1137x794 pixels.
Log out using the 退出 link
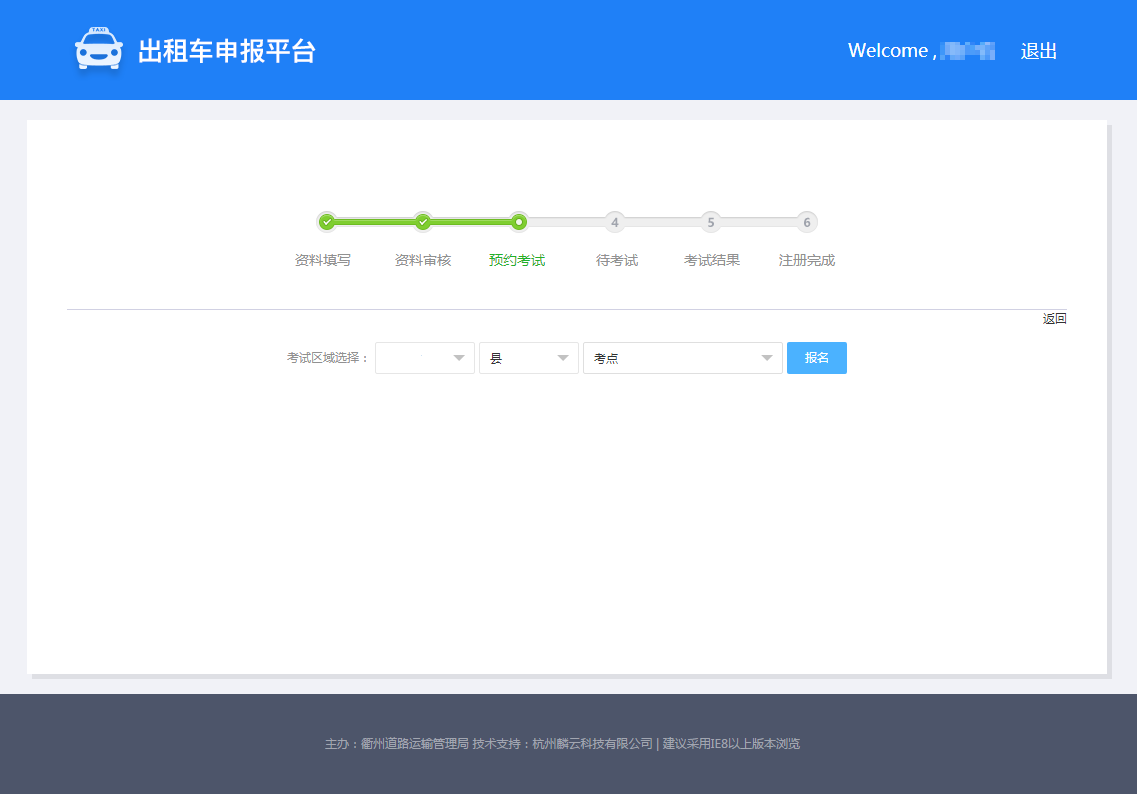pyautogui.click(x=1038, y=51)
